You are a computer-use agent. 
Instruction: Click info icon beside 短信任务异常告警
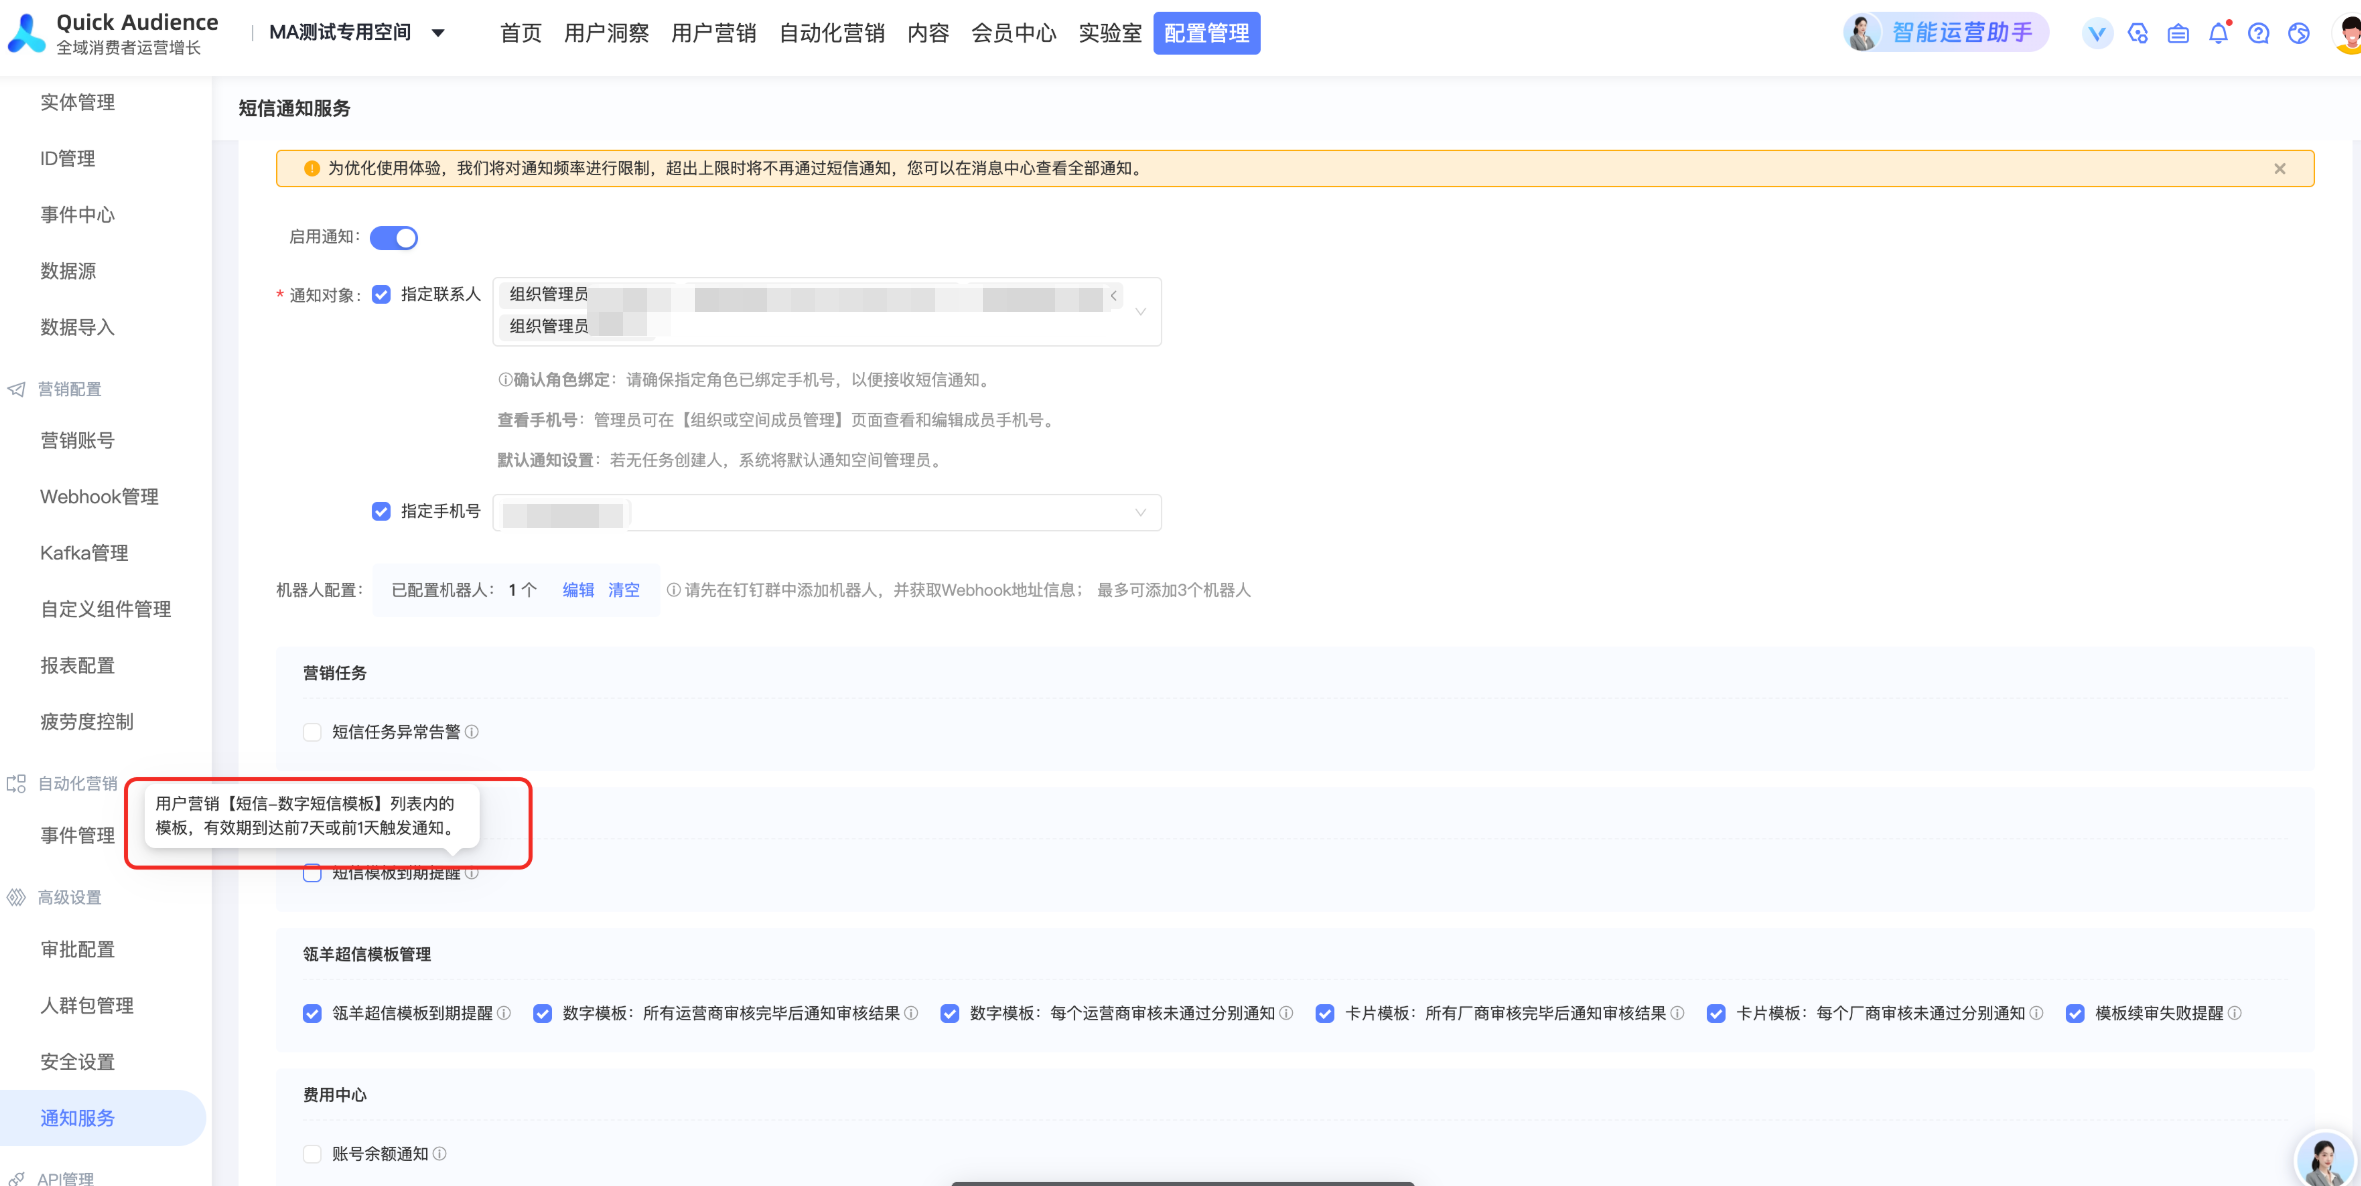pyautogui.click(x=472, y=732)
